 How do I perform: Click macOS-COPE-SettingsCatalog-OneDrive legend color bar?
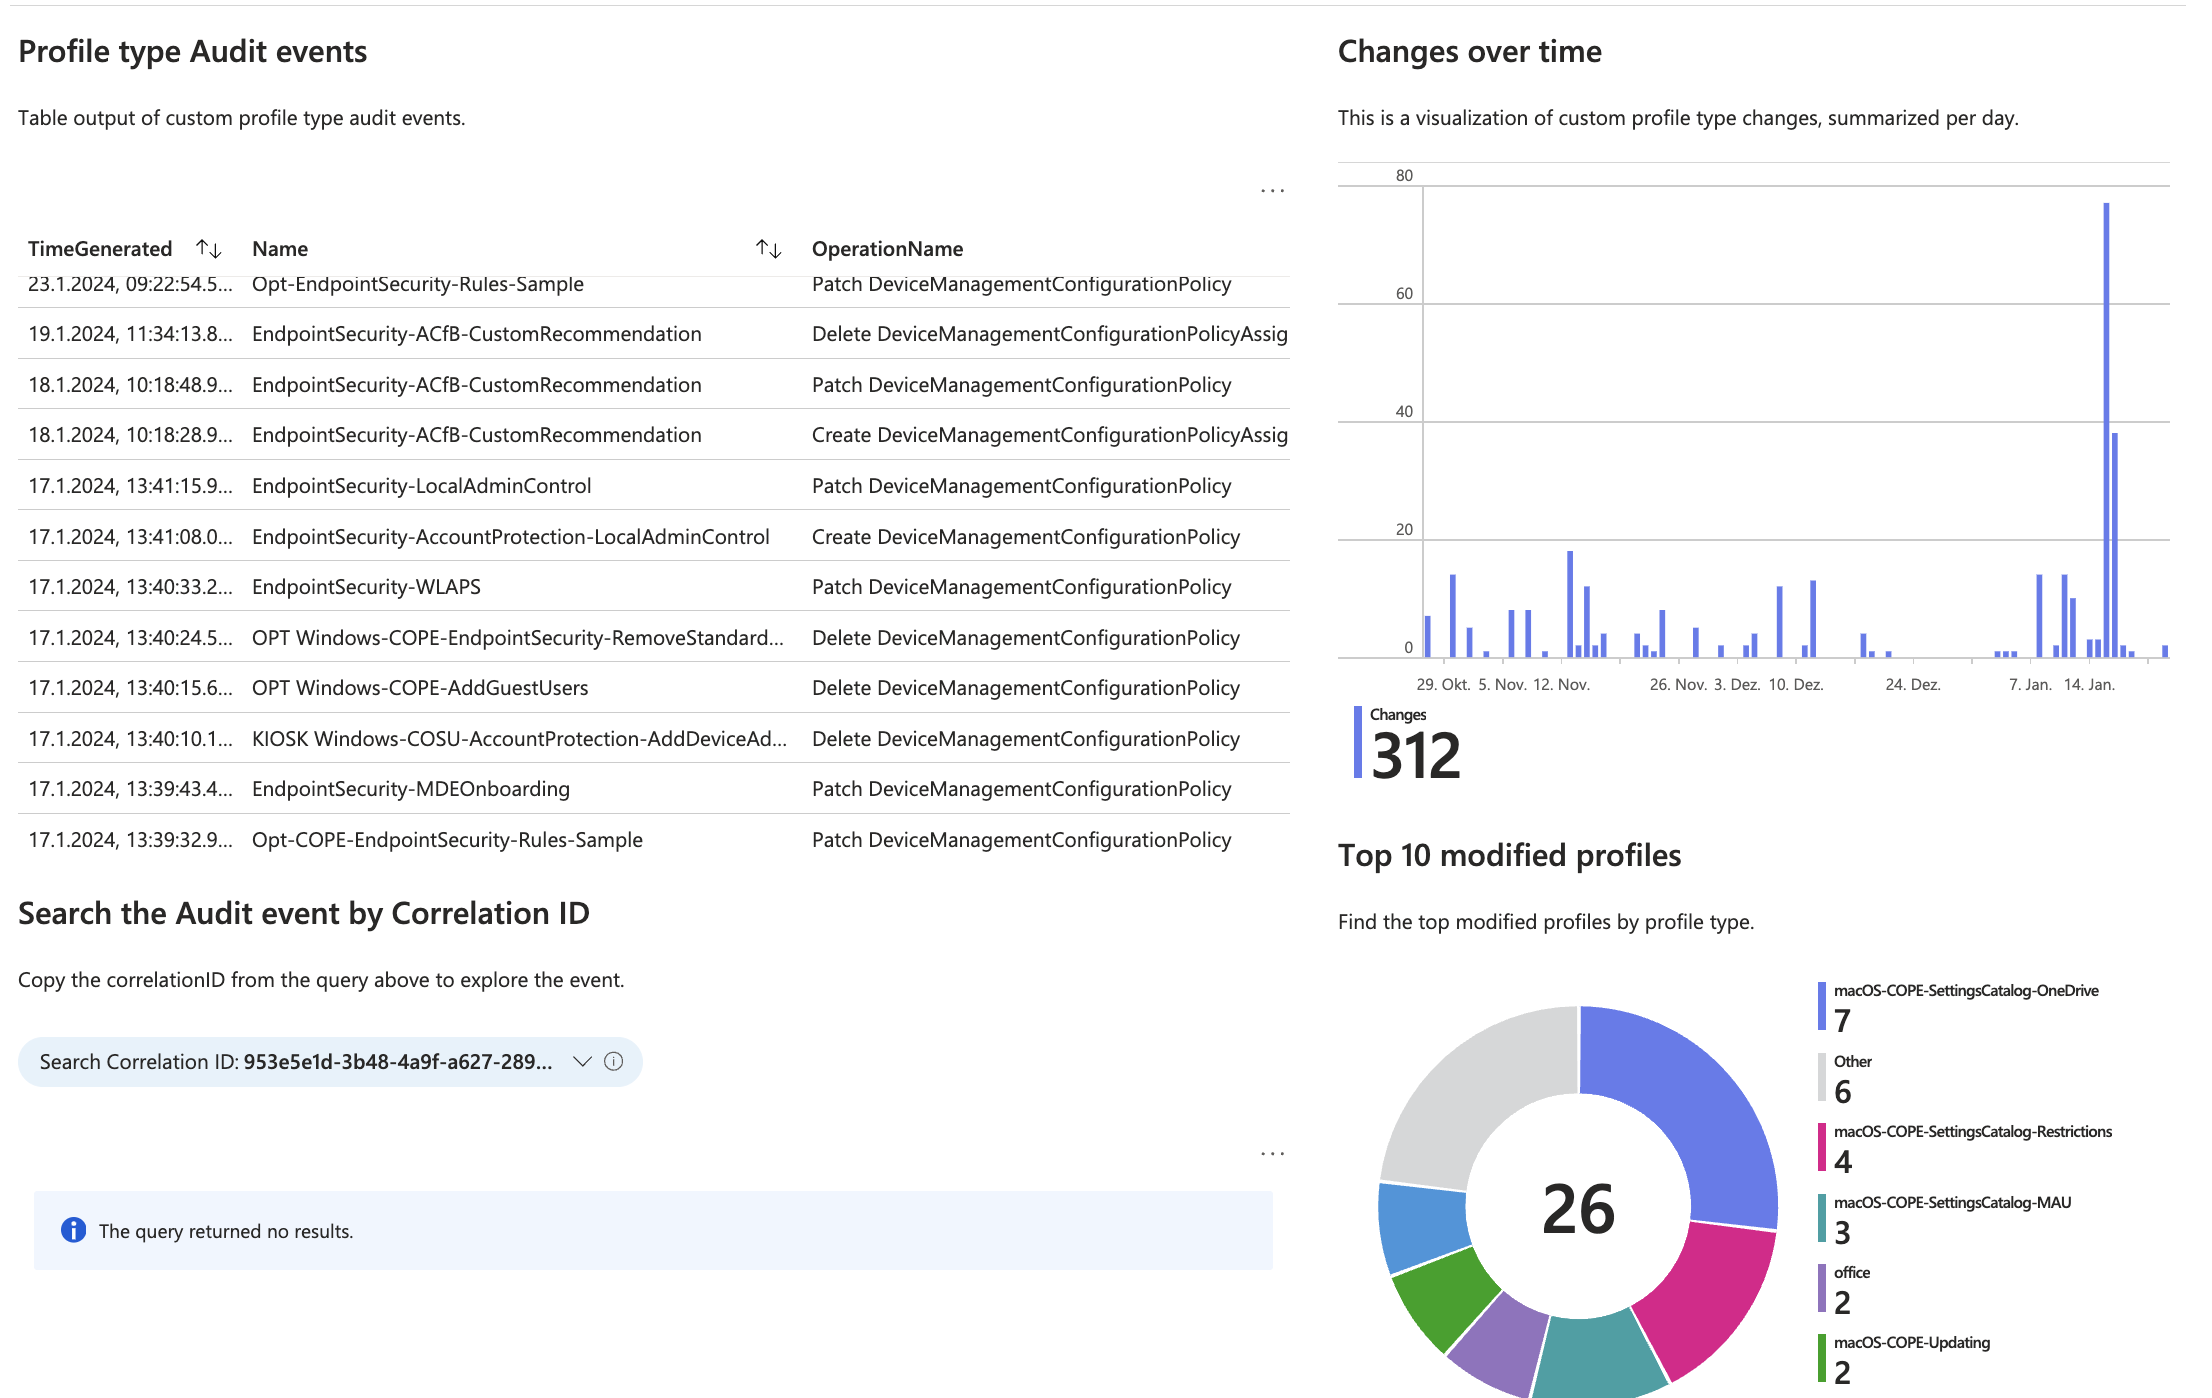1822,1006
